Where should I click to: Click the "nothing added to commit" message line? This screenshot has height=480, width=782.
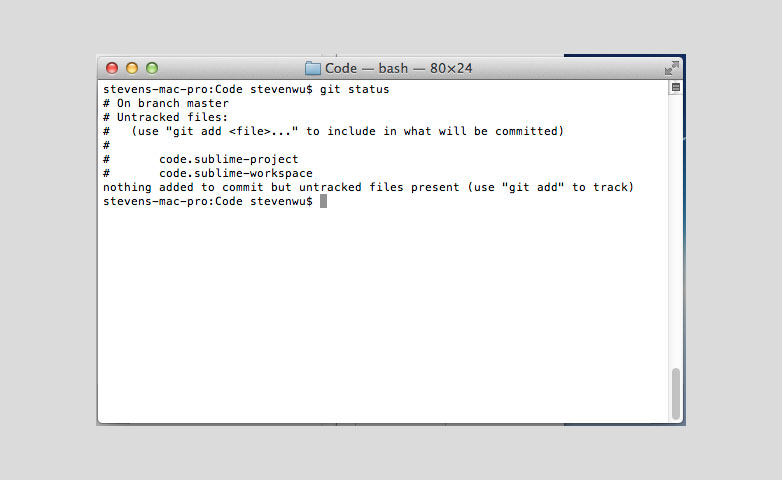[x=368, y=187]
